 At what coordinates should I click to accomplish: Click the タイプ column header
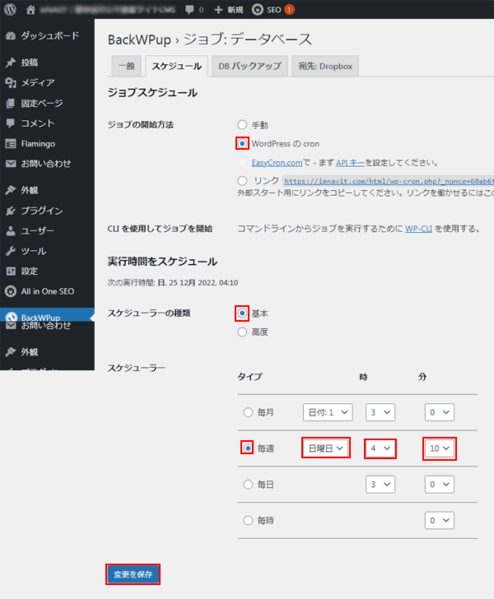(x=250, y=377)
